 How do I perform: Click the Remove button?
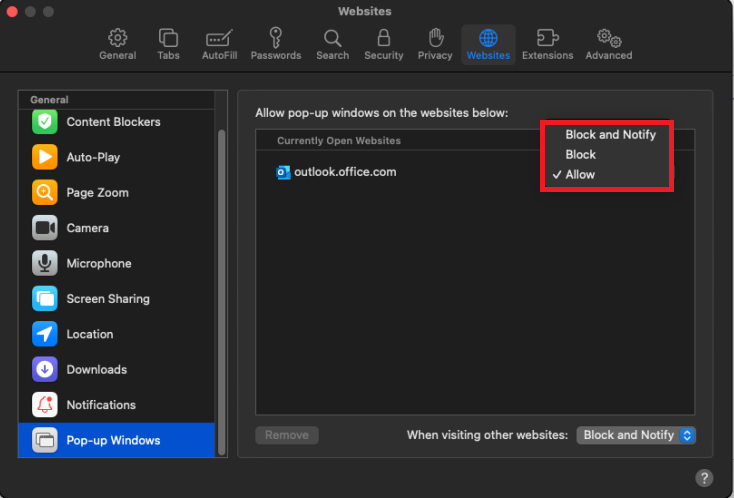(x=287, y=435)
